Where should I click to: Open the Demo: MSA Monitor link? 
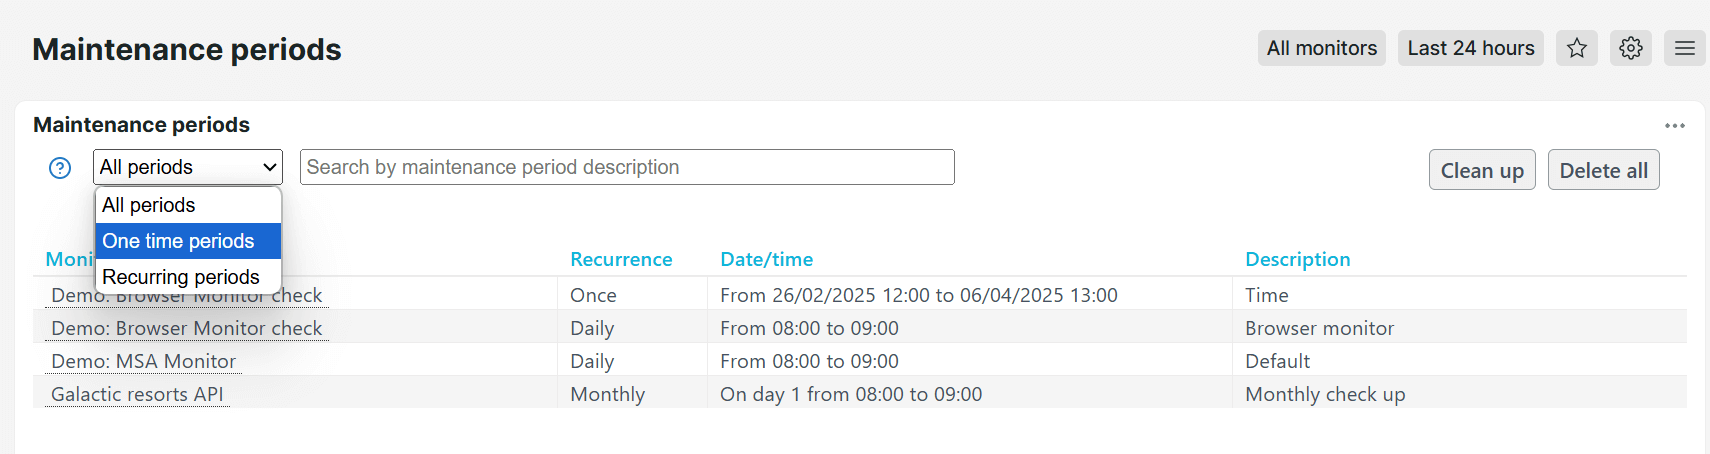144,361
